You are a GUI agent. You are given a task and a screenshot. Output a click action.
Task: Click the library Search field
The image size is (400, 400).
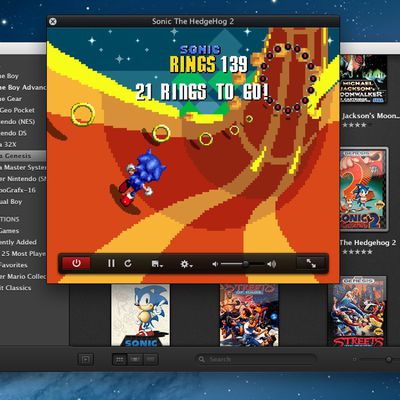[x=255, y=359]
